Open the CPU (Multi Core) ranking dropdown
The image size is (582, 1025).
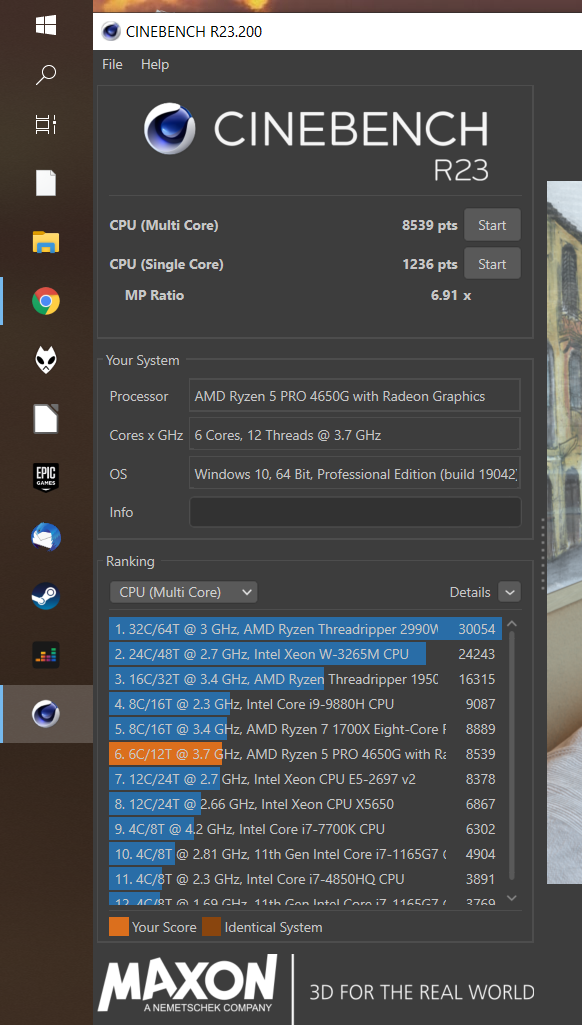pos(184,592)
